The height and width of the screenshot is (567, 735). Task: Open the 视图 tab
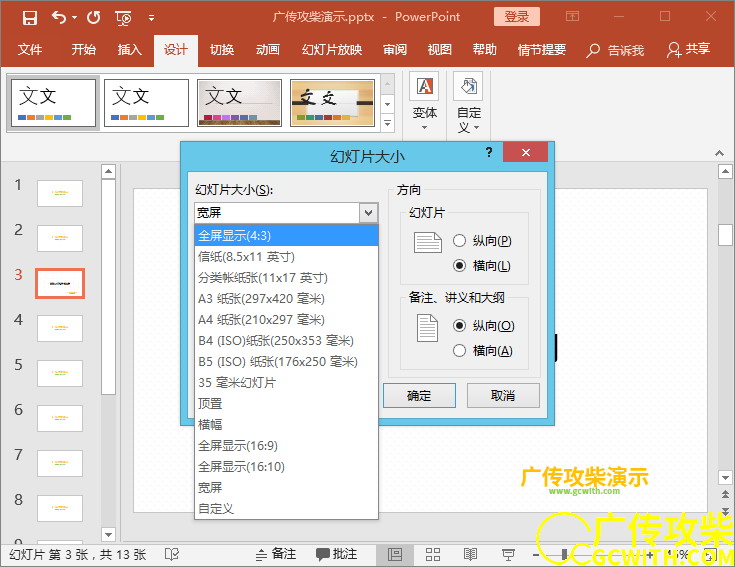[440, 50]
